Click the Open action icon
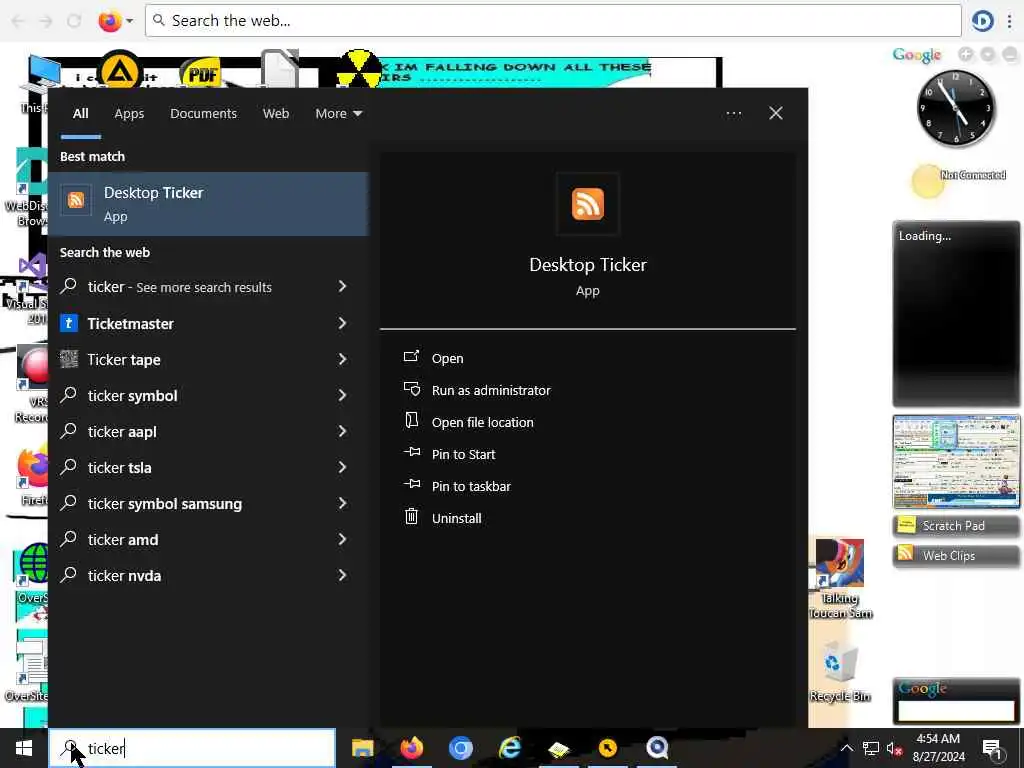 [411, 357]
